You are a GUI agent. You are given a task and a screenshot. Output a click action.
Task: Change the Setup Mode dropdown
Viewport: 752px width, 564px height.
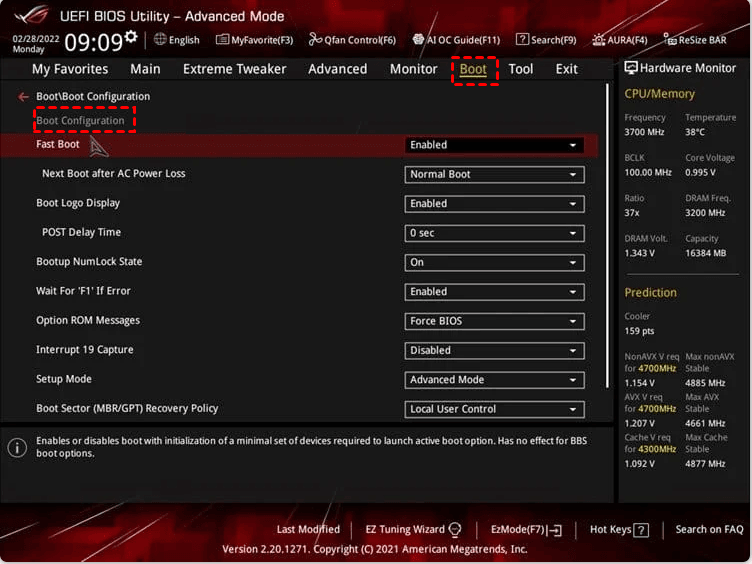click(x=494, y=380)
